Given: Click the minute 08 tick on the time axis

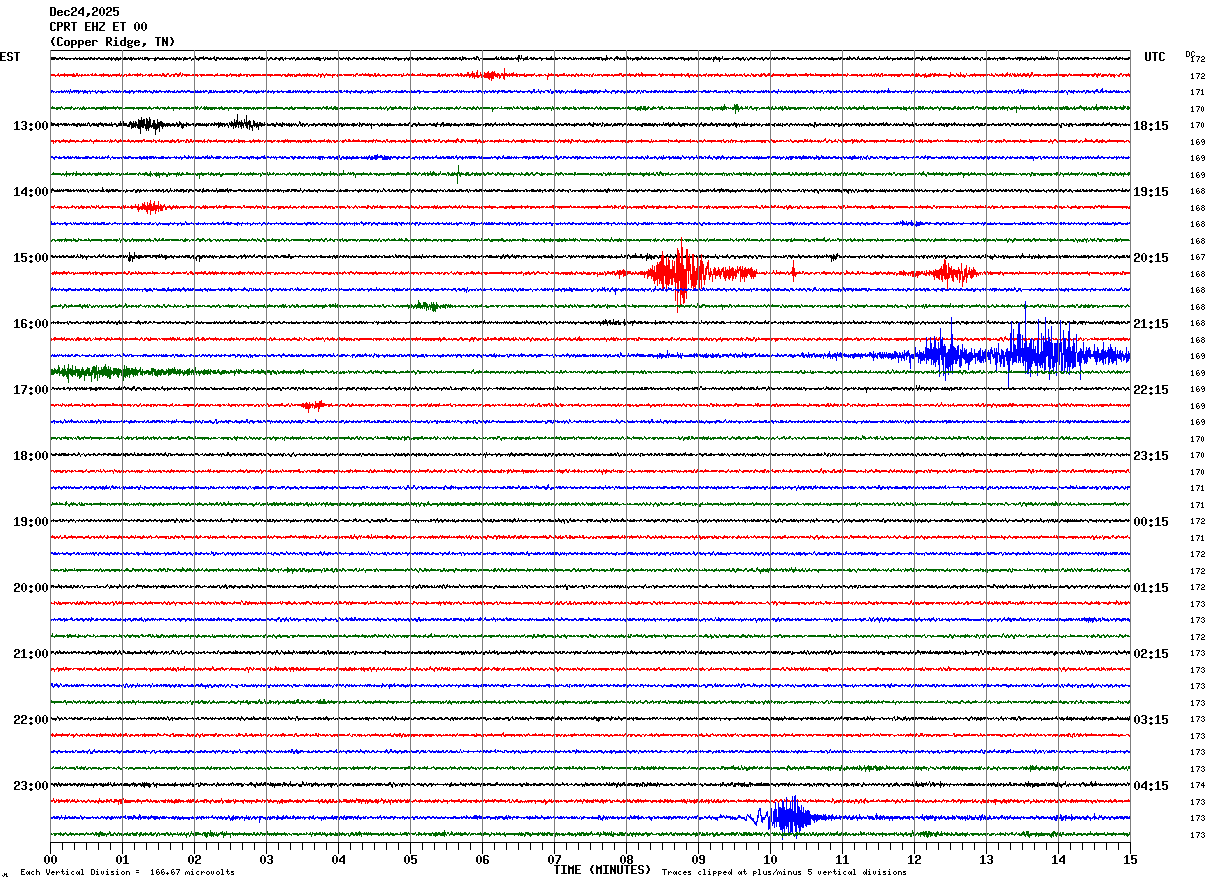Looking at the screenshot, I should point(626,859).
